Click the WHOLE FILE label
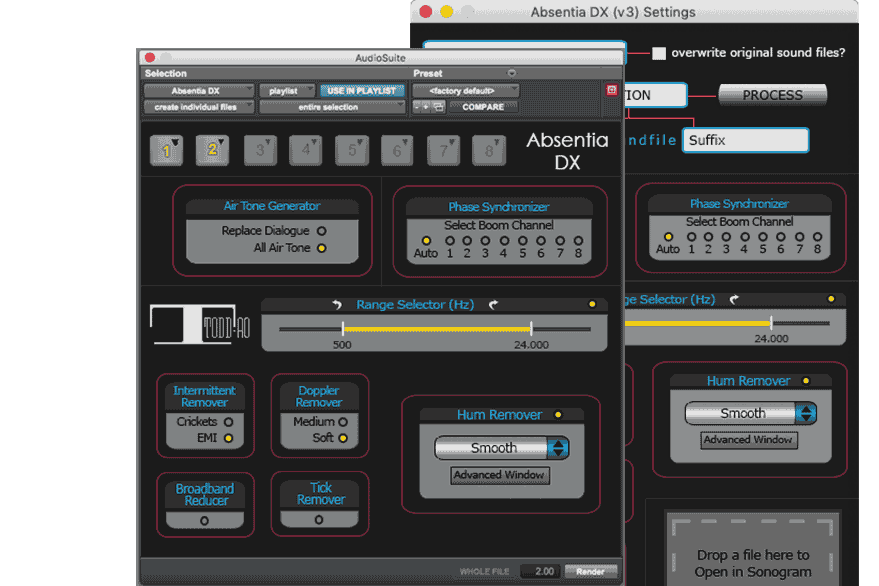The width and height of the screenshot is (879, 586). pos(484,571)
